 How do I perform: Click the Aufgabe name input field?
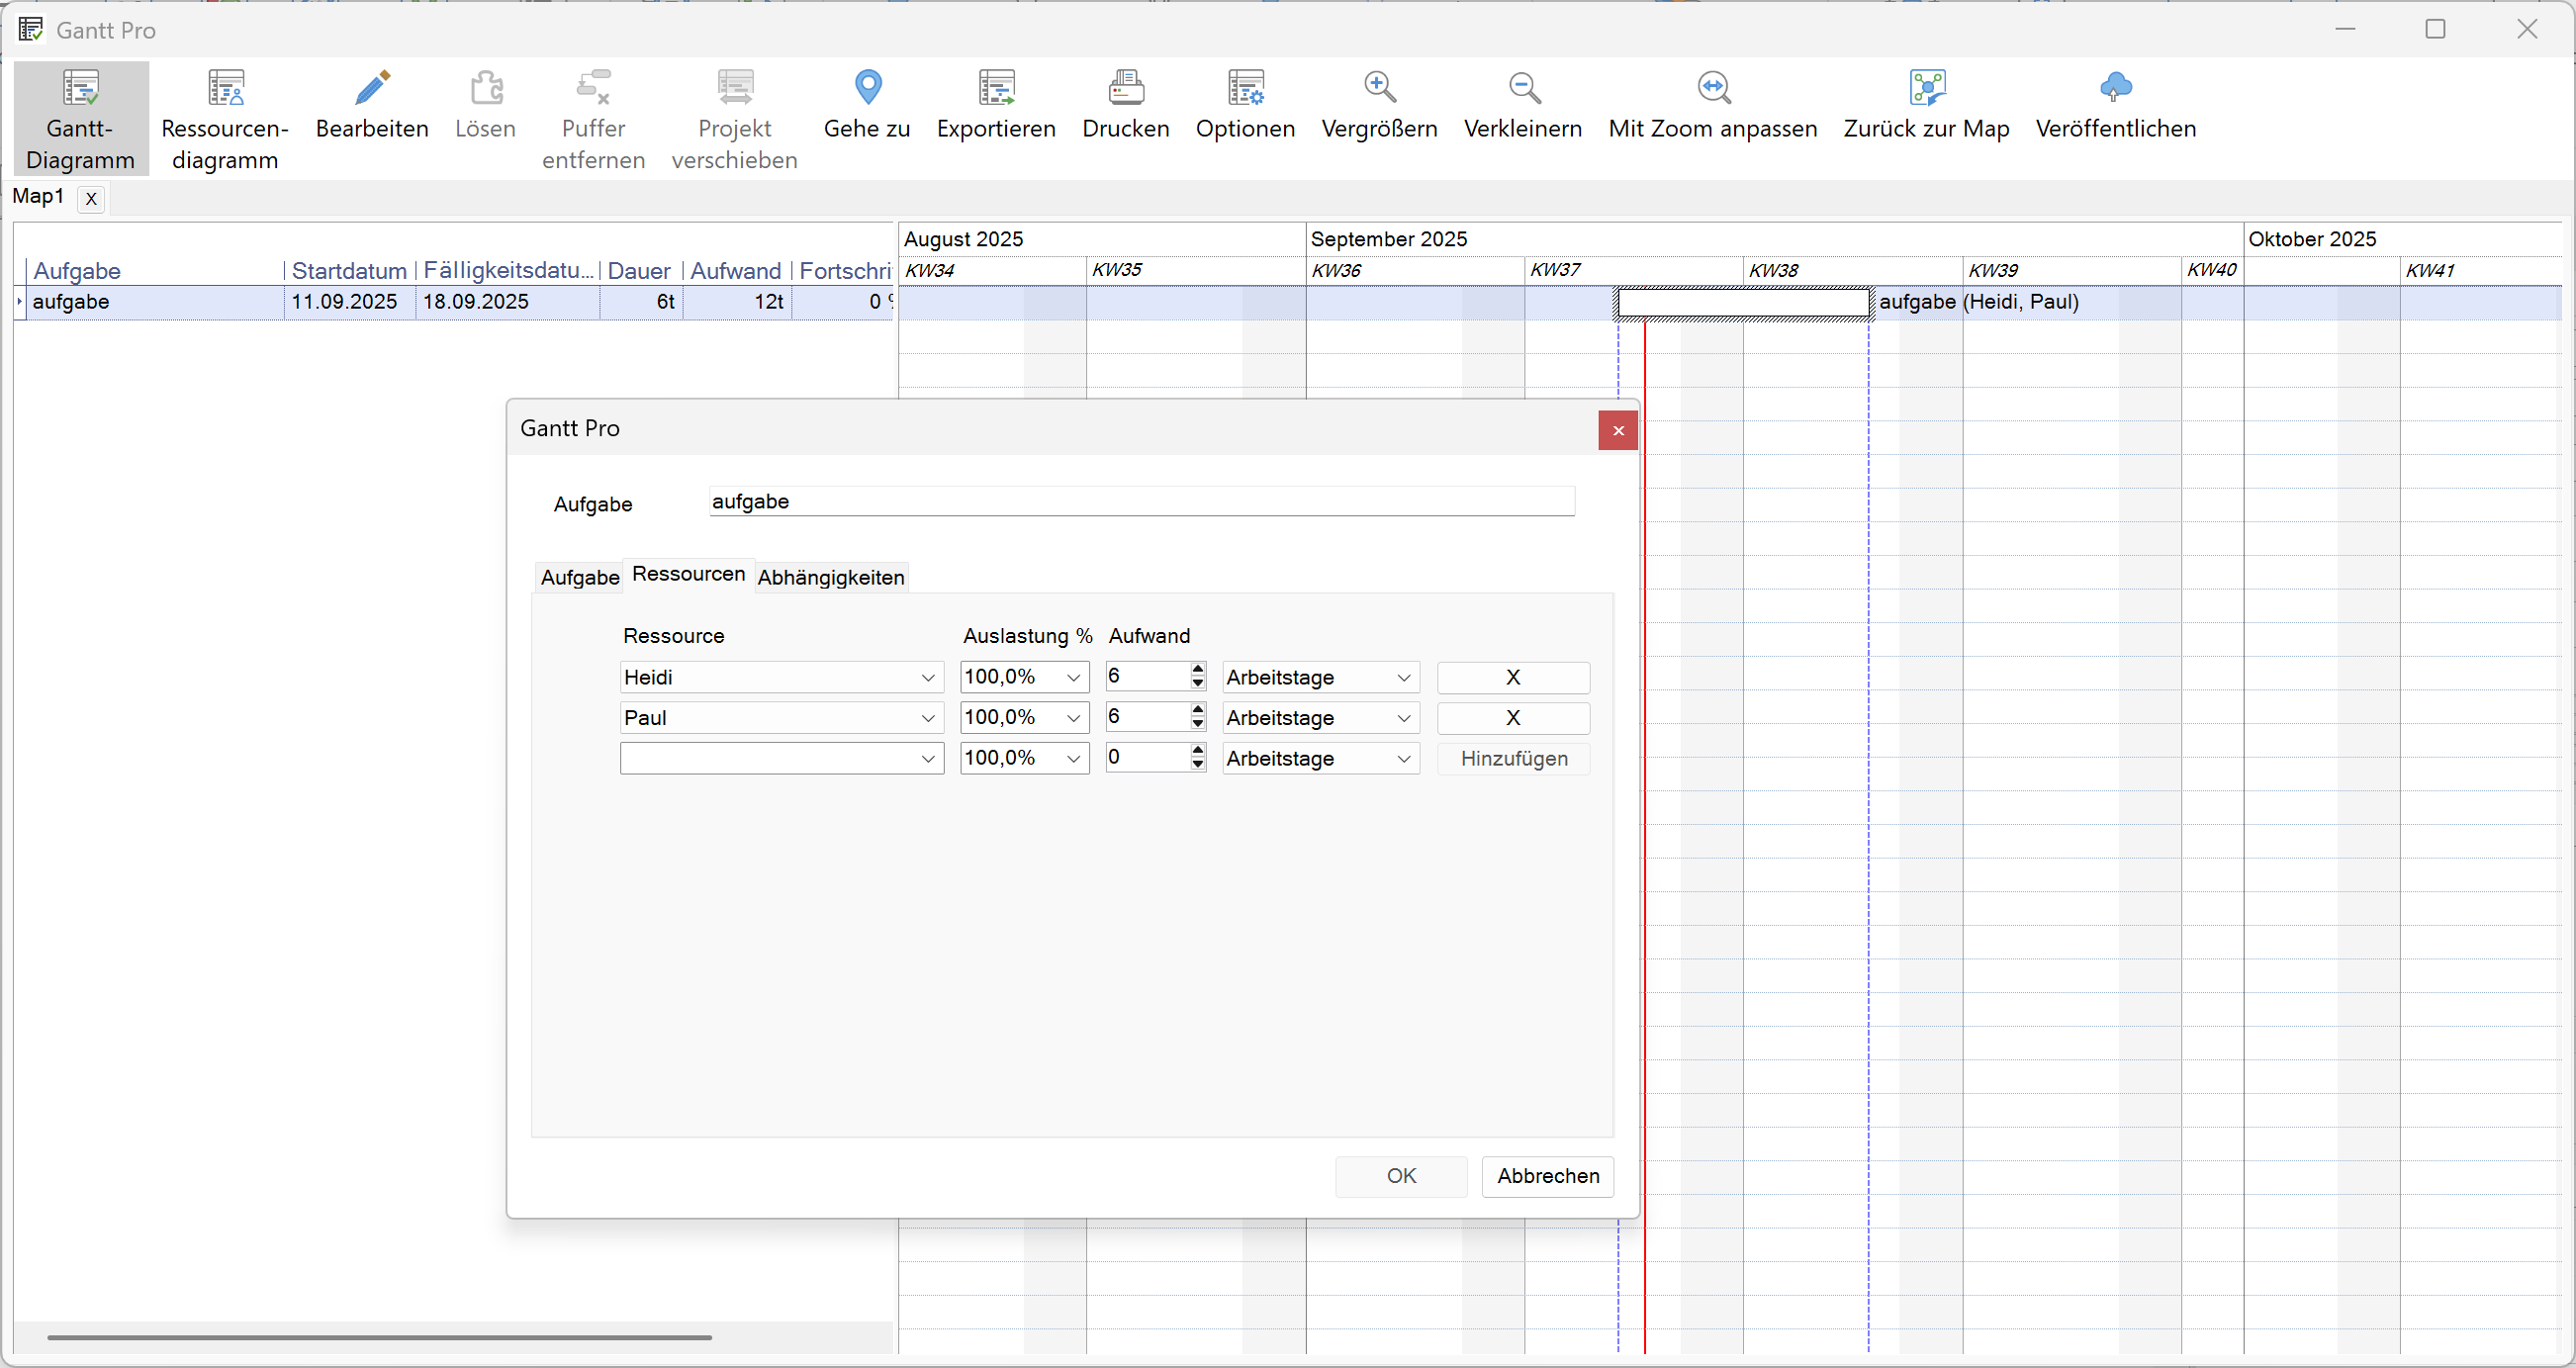click(x=1141, y=502)
